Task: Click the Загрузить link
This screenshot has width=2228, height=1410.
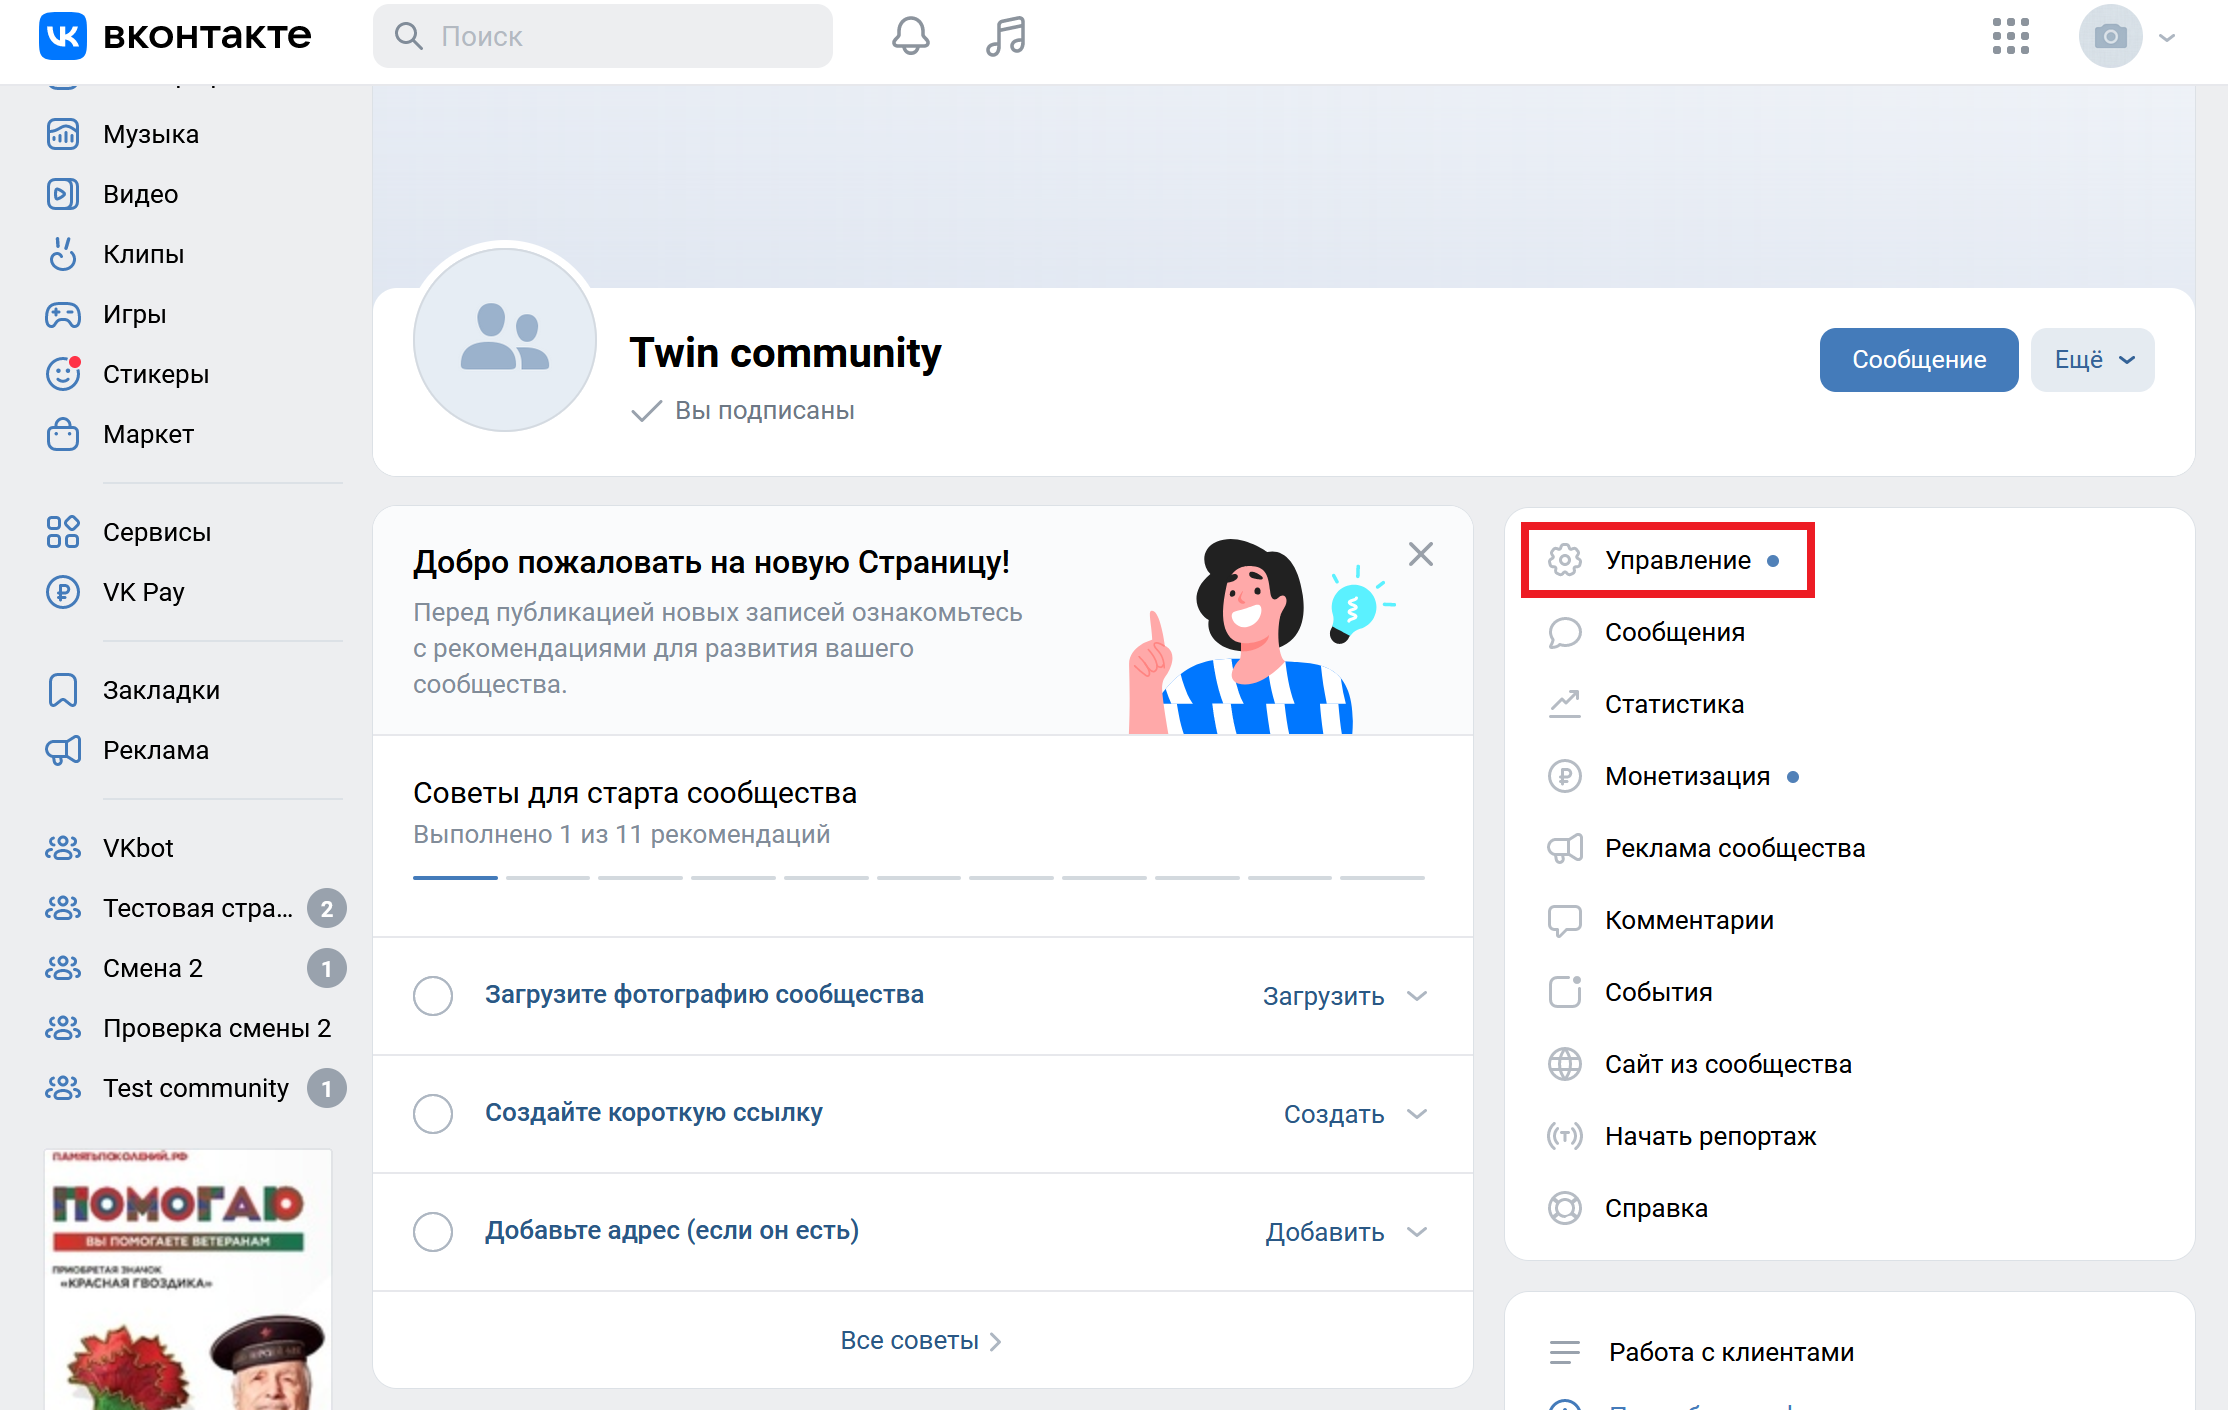Action: (x=1323, y=996)
